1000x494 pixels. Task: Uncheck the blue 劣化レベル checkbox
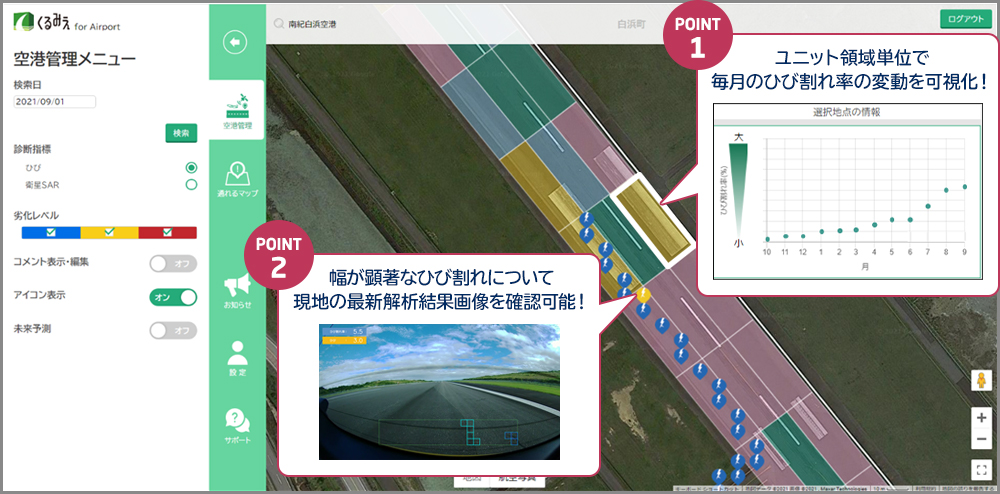pyautogui.click(x=51, y=232)
